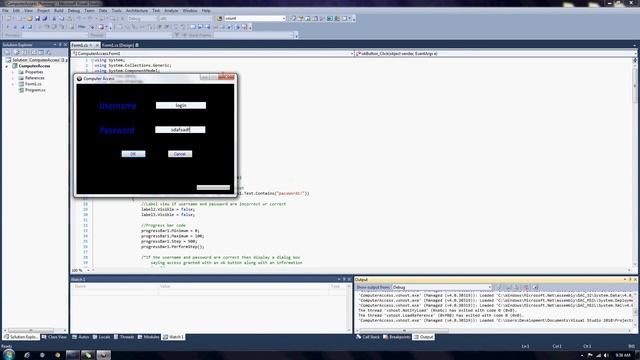Select References in Solution Explorer

tap(34, 78)
